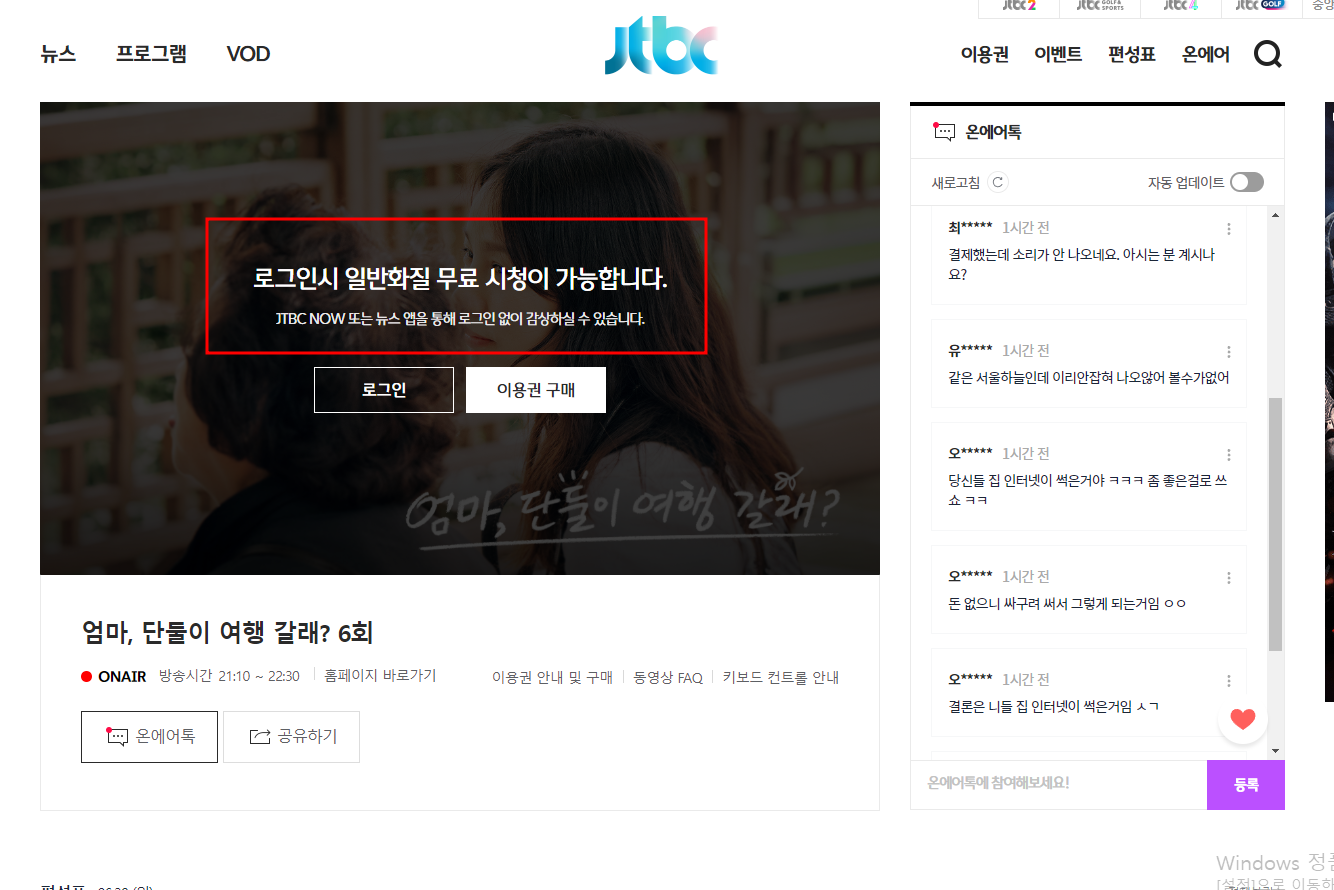
Task: Open options for the 돈 없으니 comment
Action: (x=1229, y=578)
